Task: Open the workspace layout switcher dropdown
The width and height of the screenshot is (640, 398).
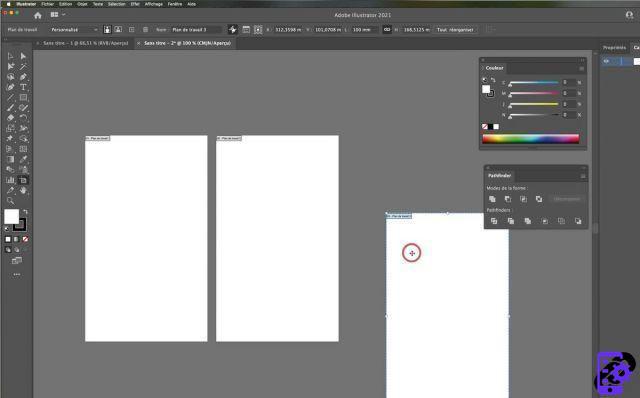Action: 58,15
